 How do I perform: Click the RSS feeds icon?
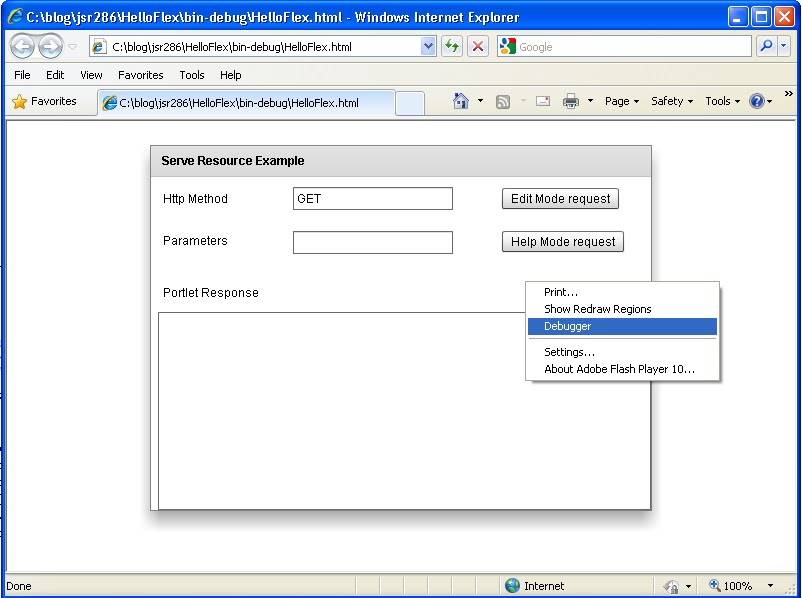click(x=503, y=101)
